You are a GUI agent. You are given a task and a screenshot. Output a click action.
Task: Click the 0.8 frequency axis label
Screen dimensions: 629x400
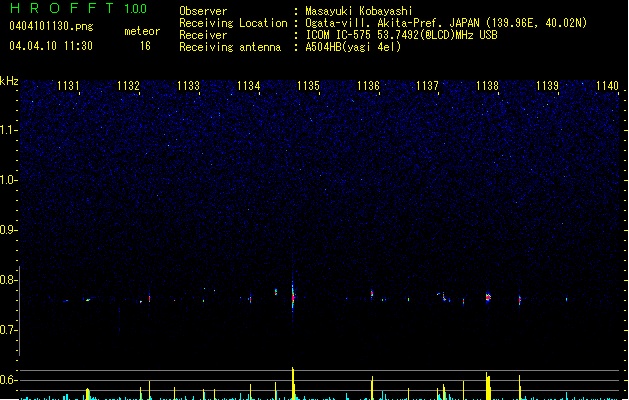tap(9, 280)
